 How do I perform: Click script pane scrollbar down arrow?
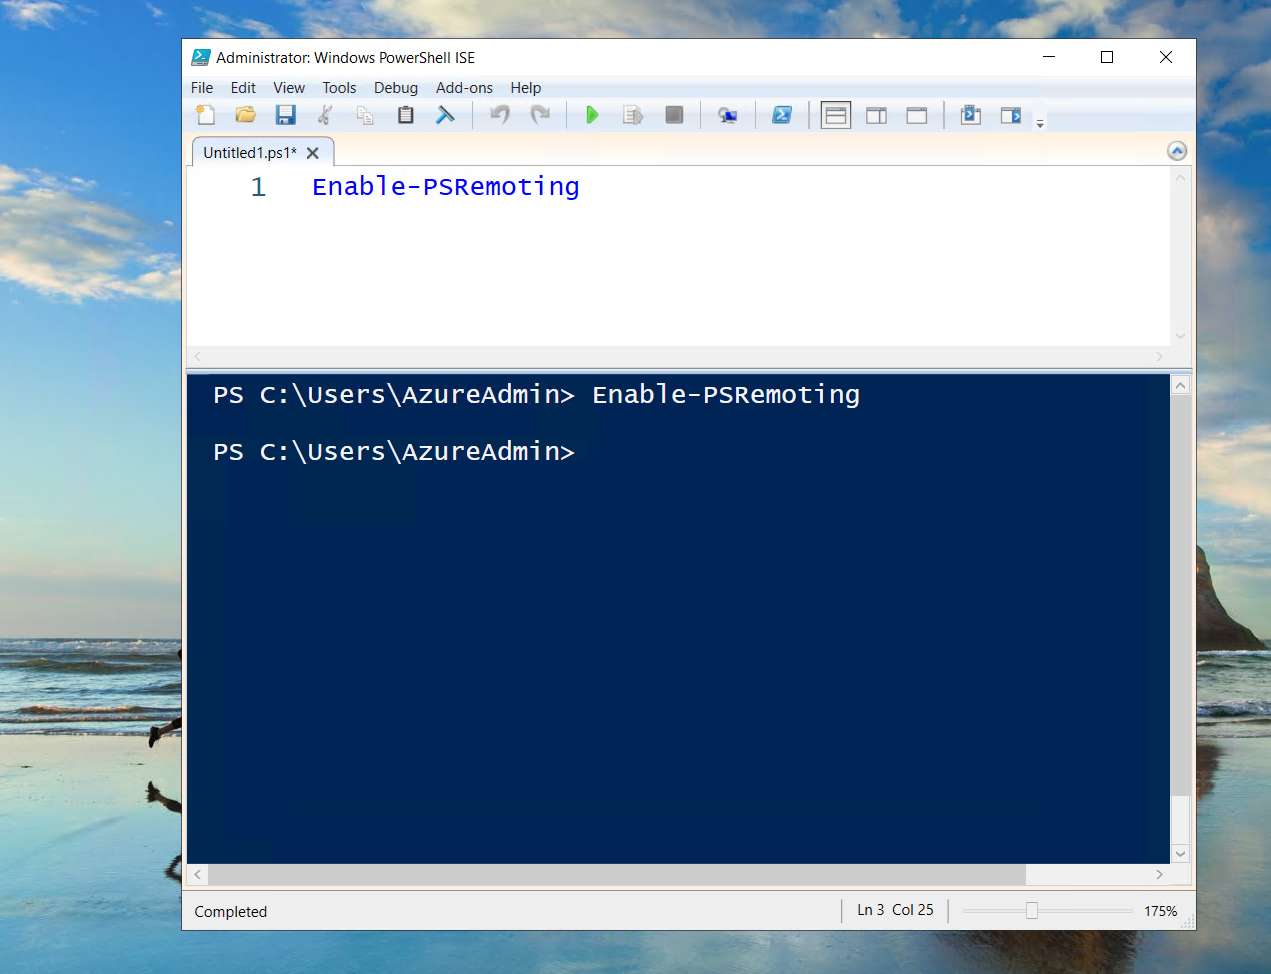(1181, 336)
